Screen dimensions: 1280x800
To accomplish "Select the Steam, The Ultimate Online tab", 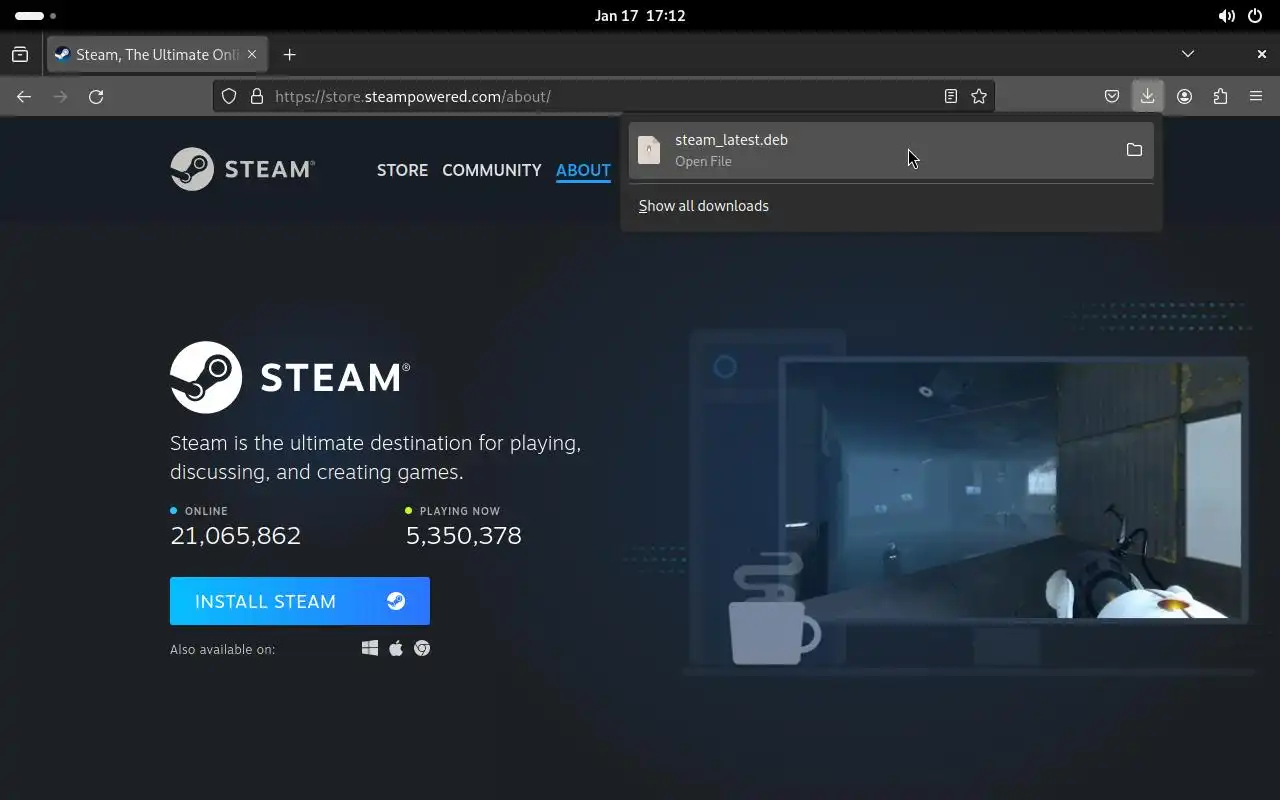I will tap(157, 54).
